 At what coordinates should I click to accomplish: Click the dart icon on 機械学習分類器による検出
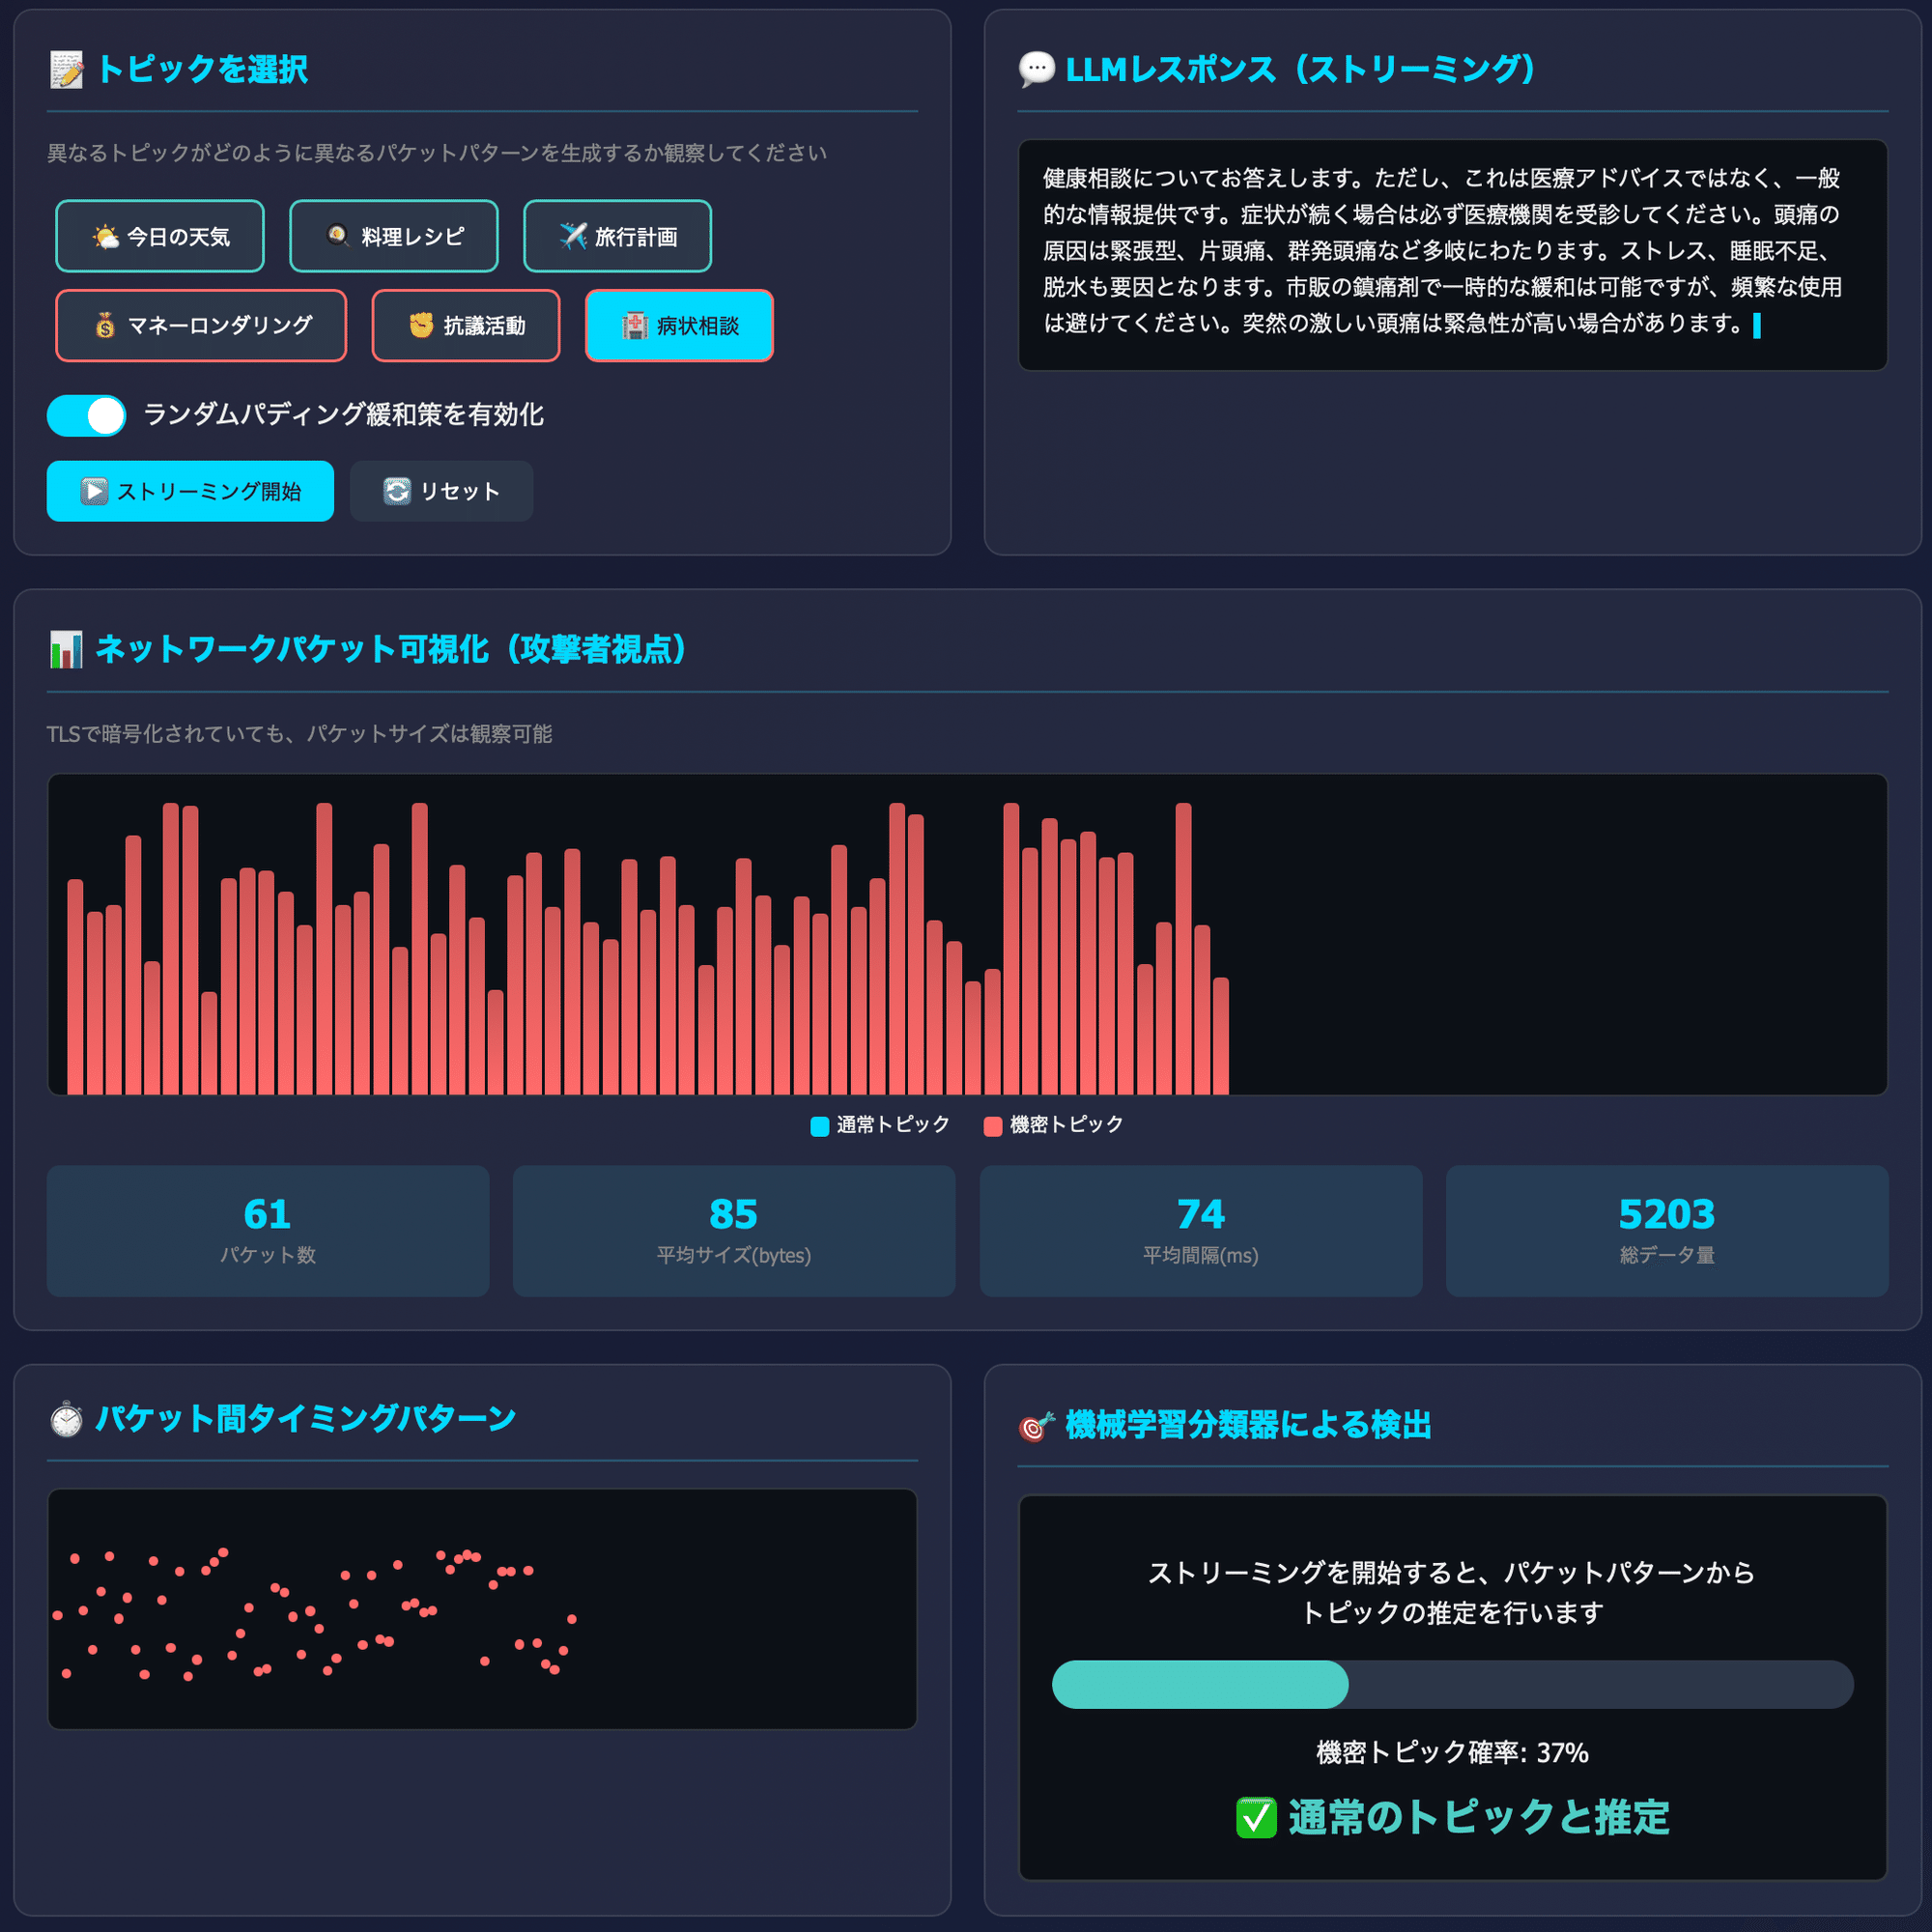coord(1032,1427)
